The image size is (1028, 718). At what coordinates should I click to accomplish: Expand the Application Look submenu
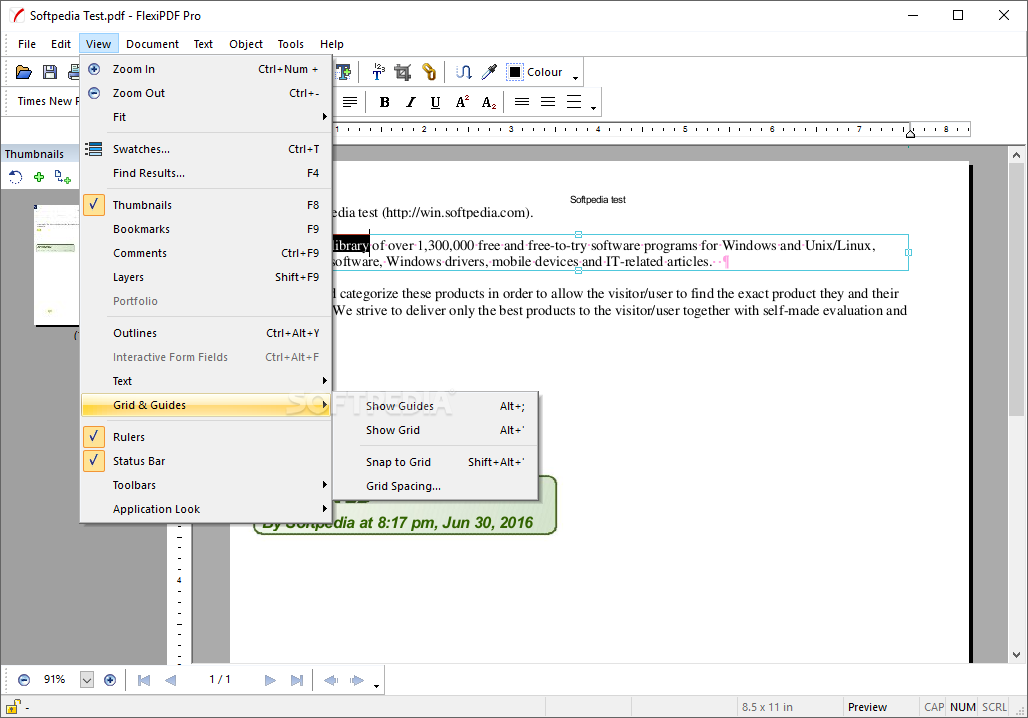click(x=206, y=509)
